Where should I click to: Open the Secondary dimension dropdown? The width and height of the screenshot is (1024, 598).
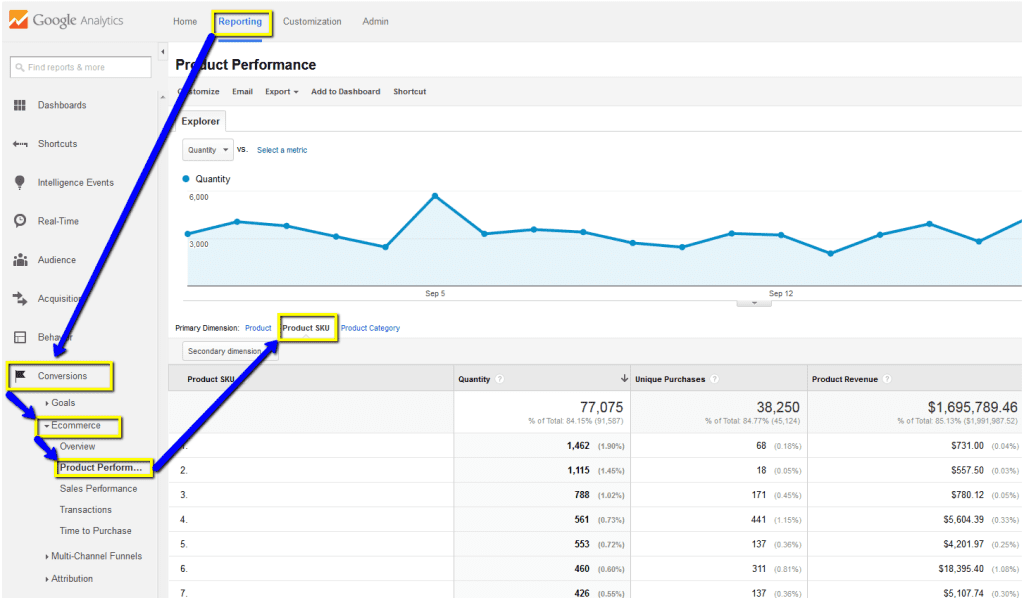tap(230, 351)
